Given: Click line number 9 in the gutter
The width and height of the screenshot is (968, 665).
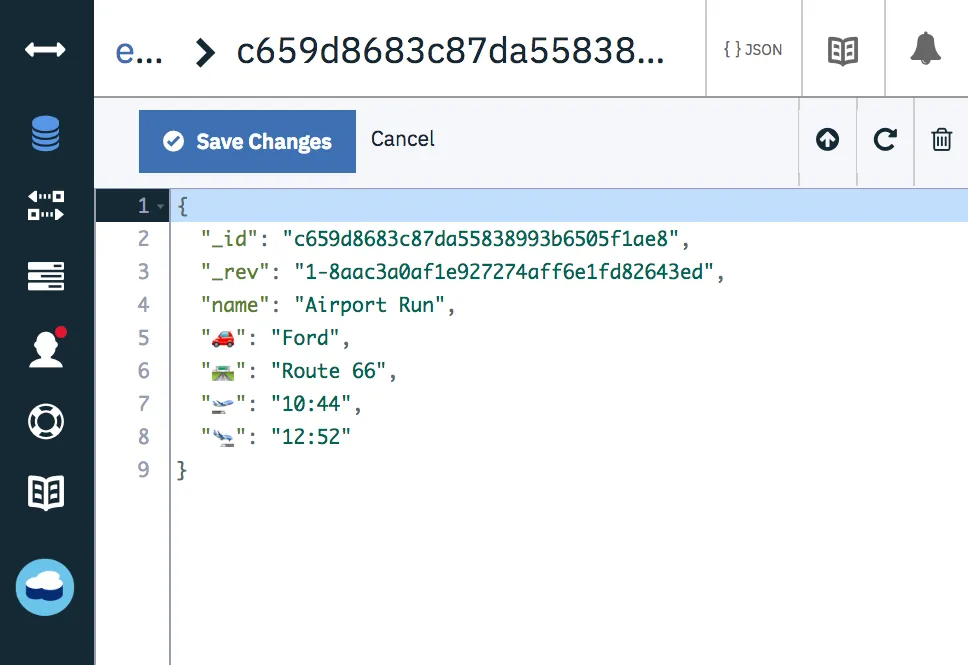Looking at the screenshot, I should click(143, 470).
